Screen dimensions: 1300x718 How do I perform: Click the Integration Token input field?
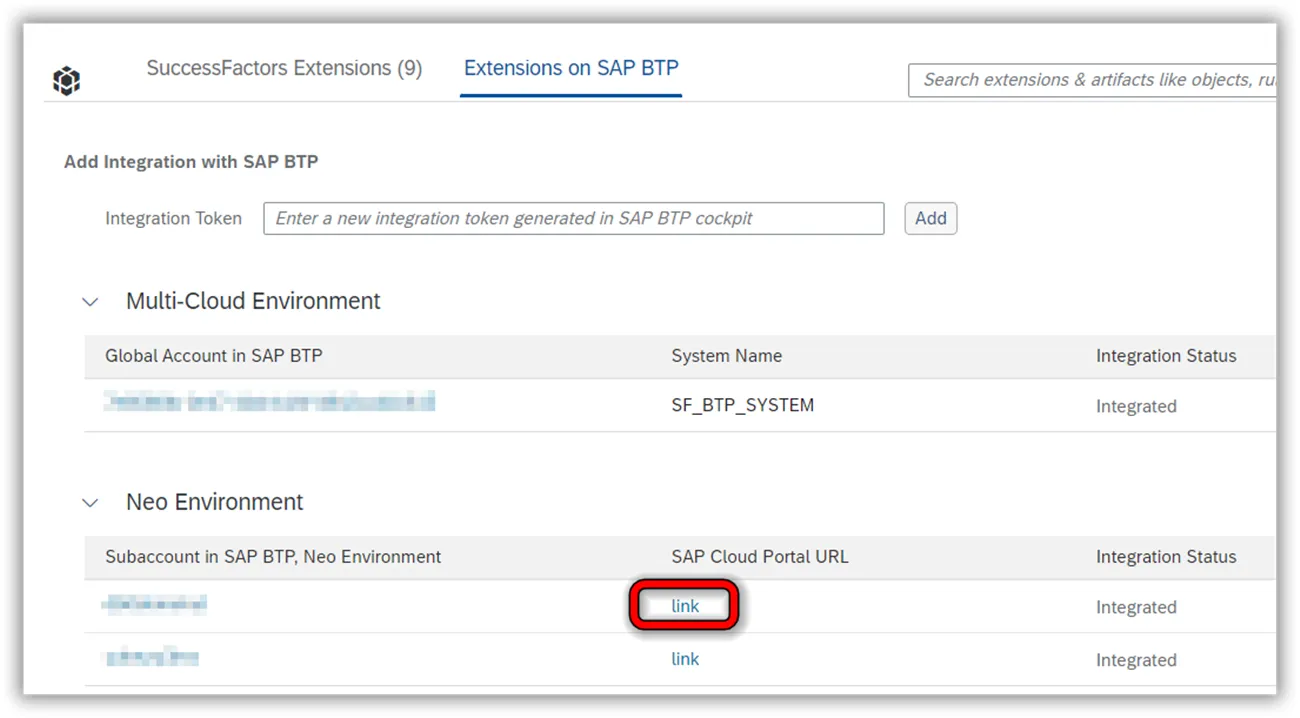(x=574, y=218)
